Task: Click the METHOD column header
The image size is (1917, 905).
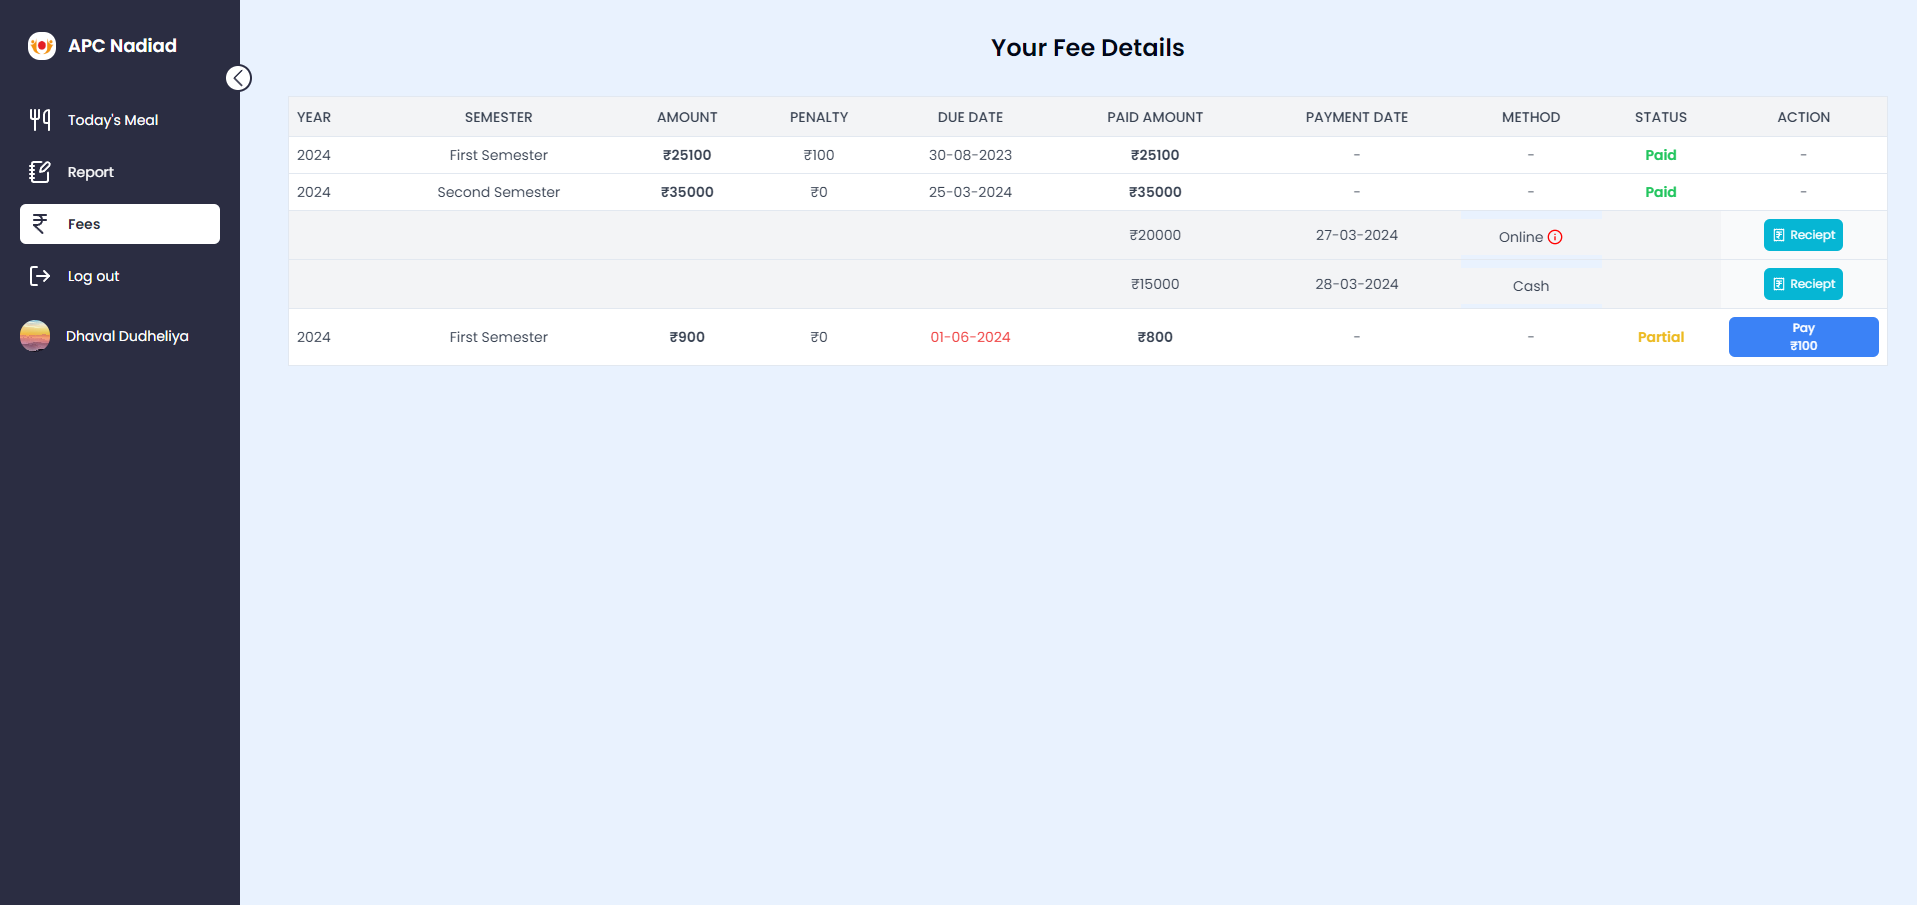Action: point(1531,117)
